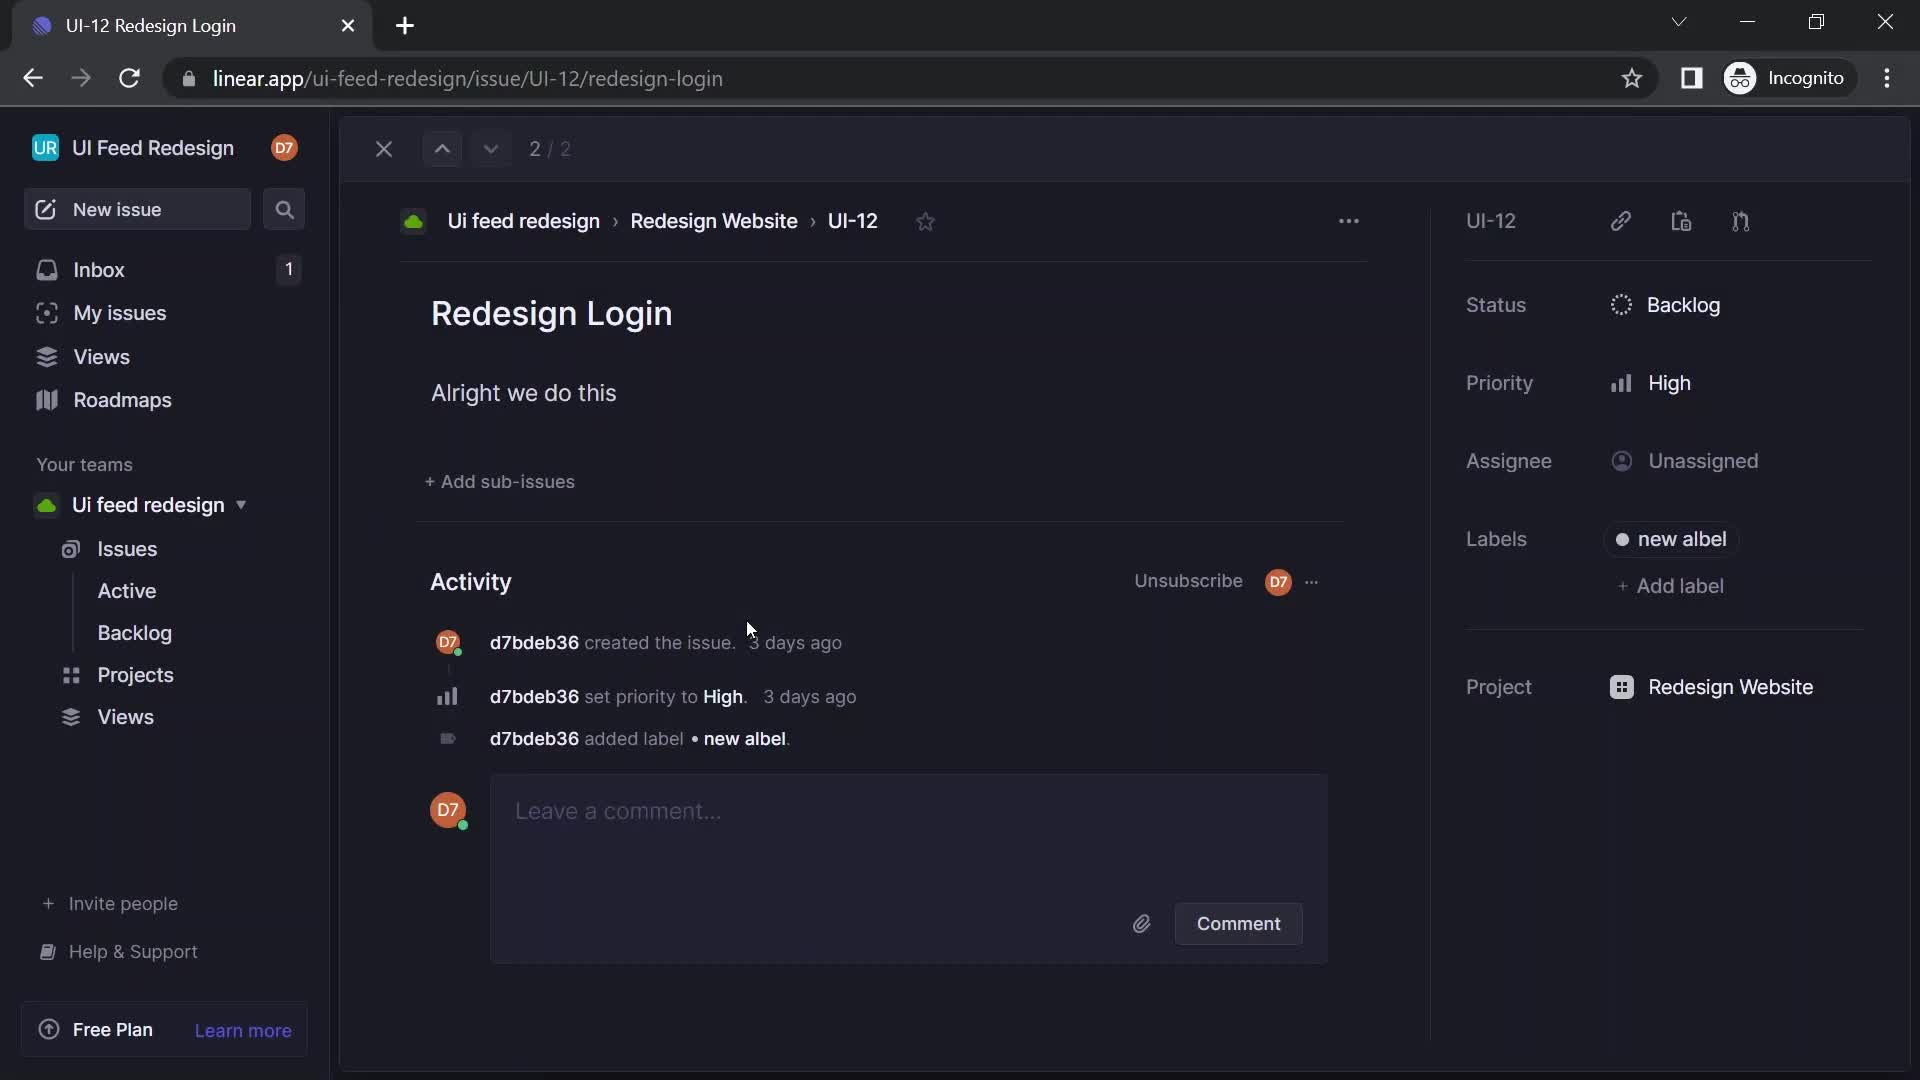
Task: Attach file with paperclip icon
Action: tap(1141, 924)
